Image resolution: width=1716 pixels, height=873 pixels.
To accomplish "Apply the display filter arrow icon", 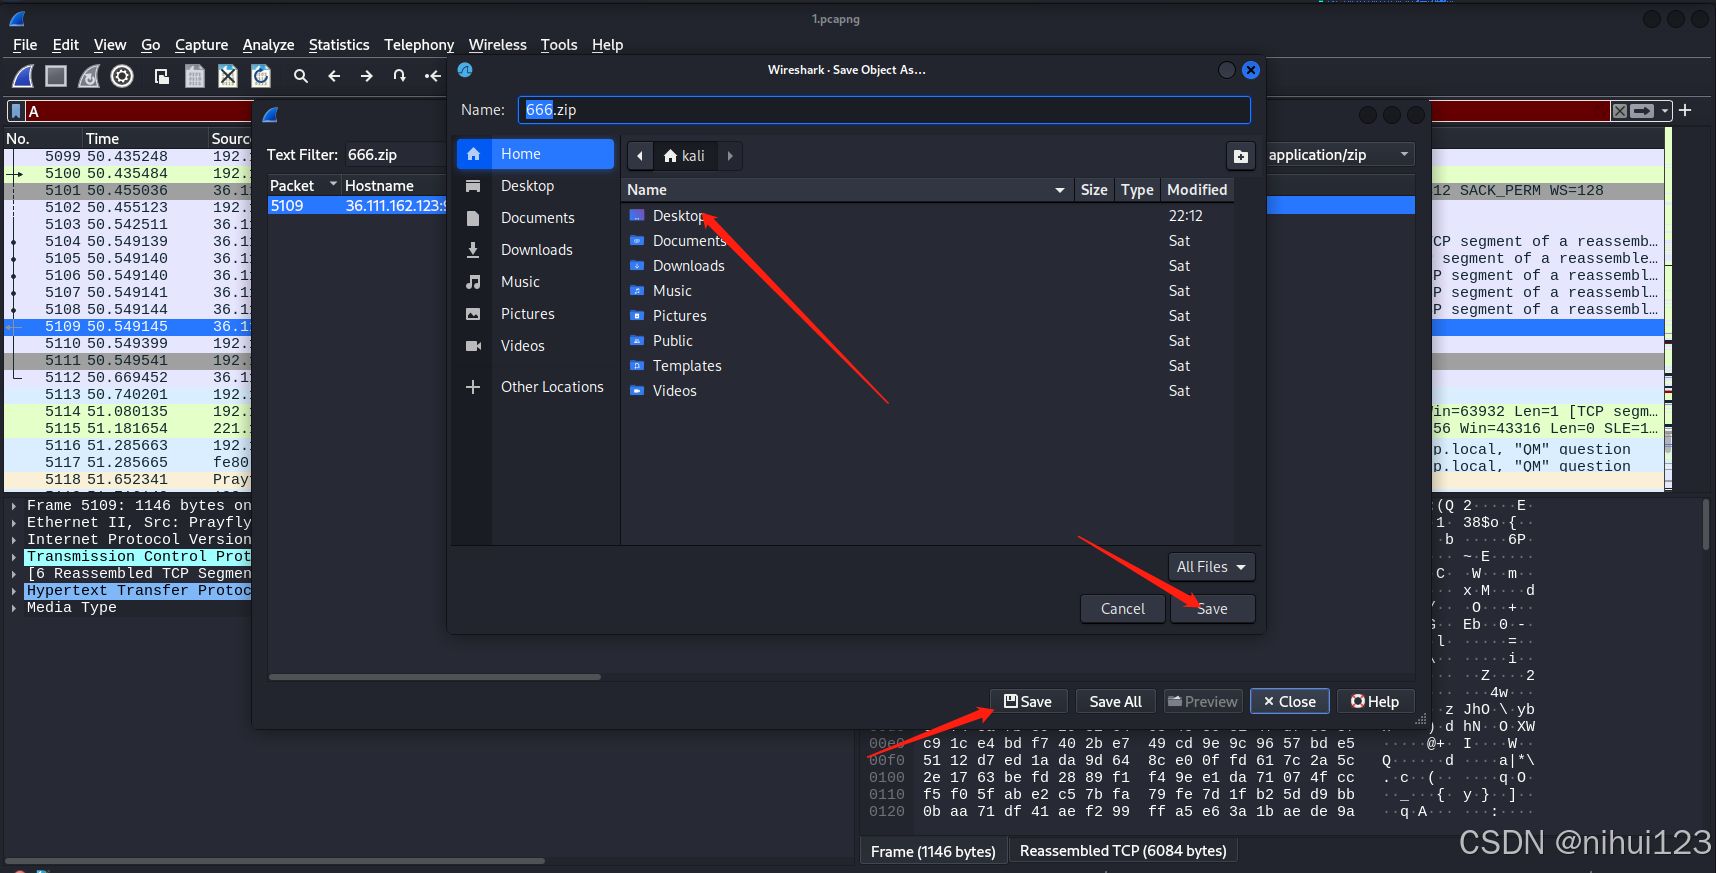I will click(1642, 111).
